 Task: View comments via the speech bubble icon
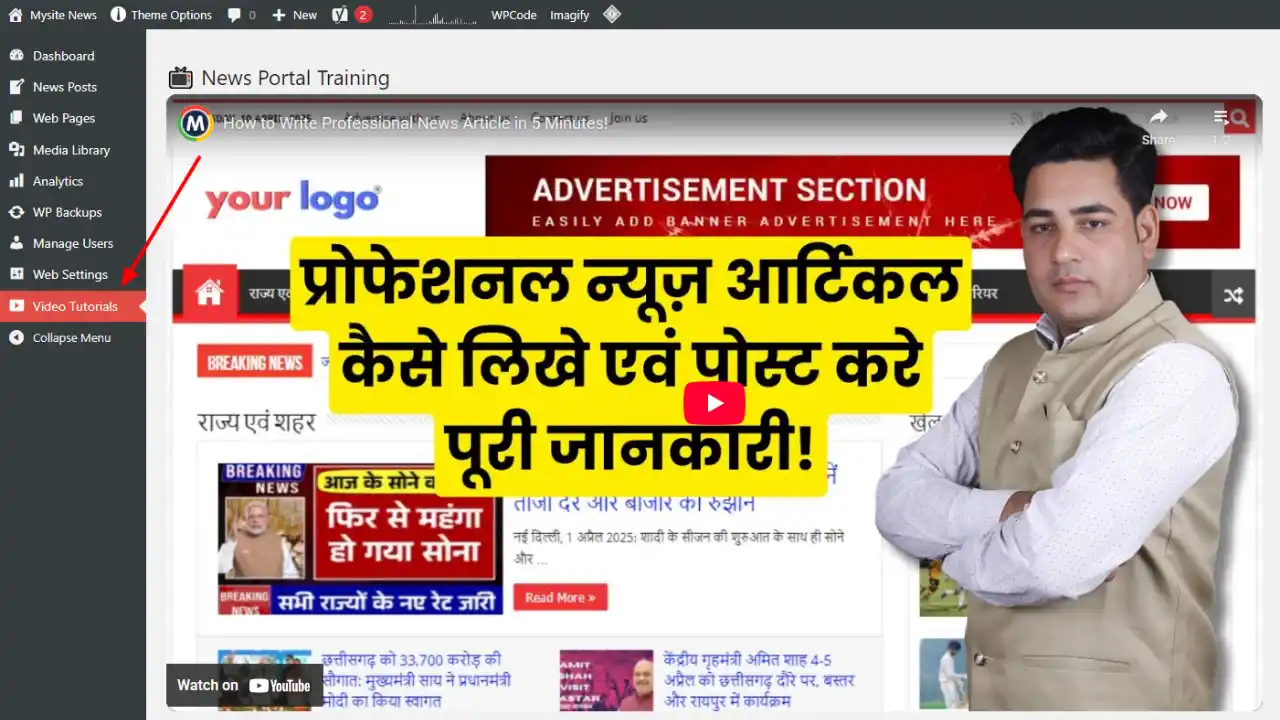pos(241,15)
